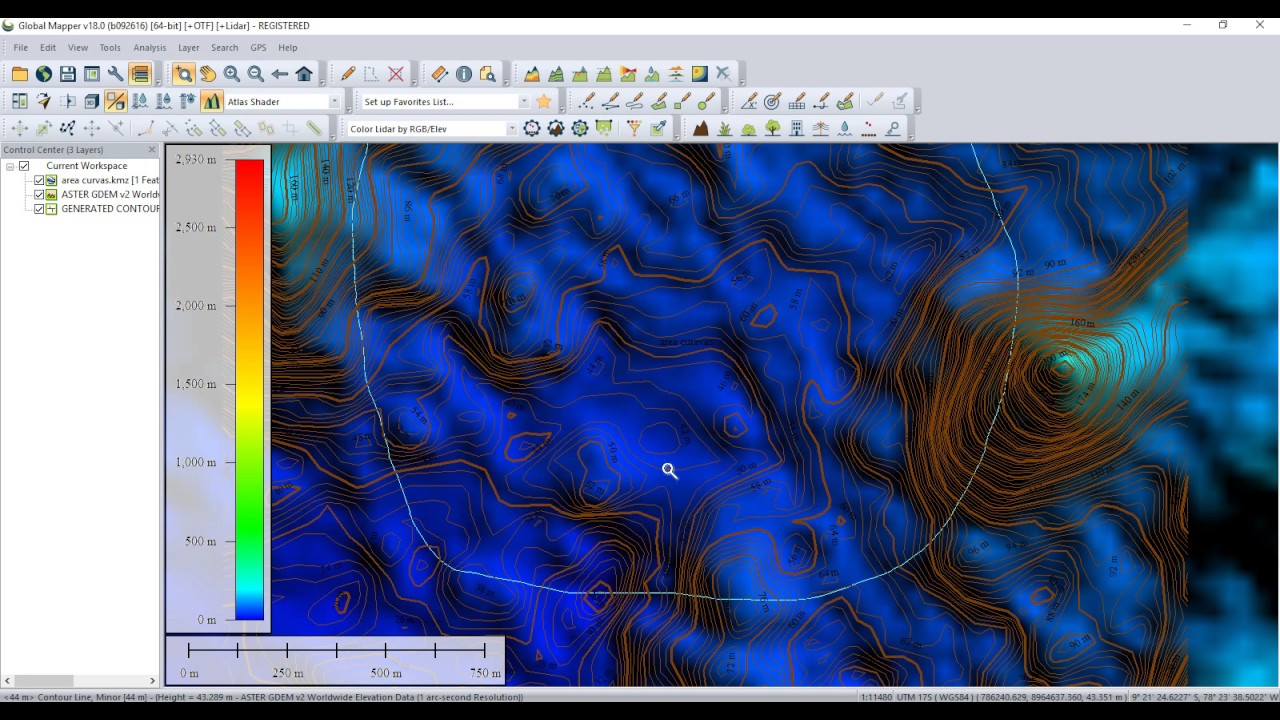This screenshot has width=1280, height=720.
Task: Open a data file via folder icon
Action: (20, 74)
